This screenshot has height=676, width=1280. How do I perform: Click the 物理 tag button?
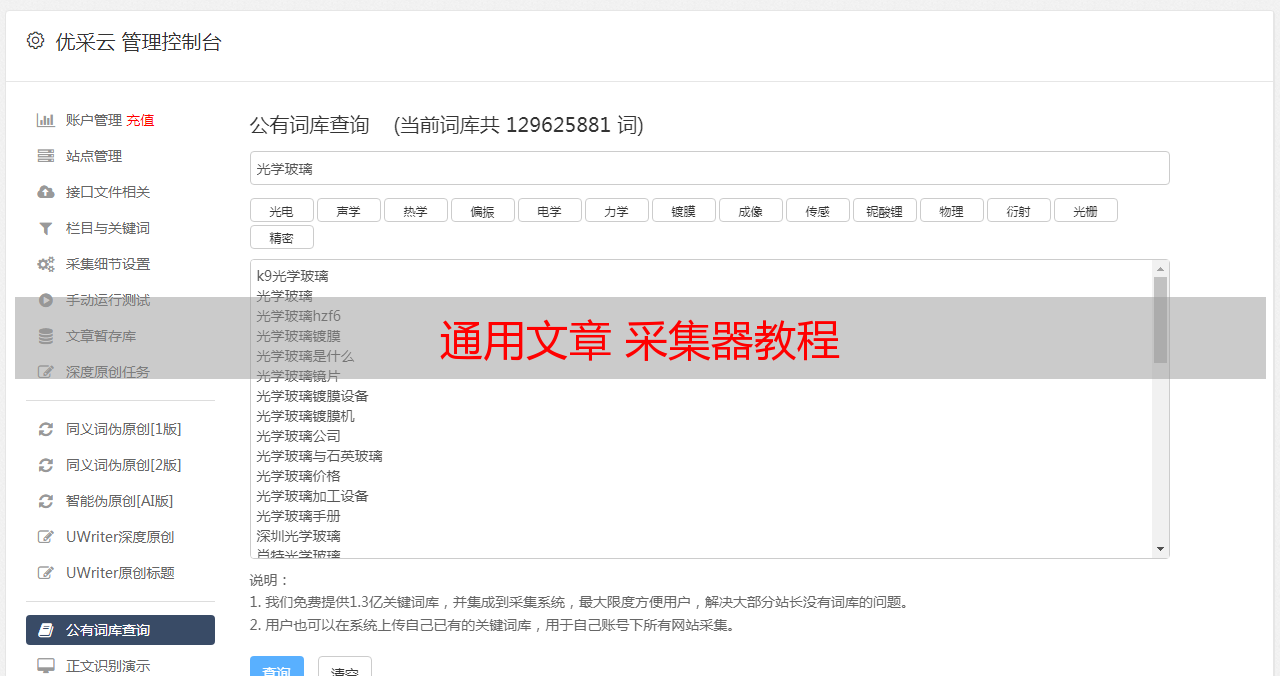point(952,210)
